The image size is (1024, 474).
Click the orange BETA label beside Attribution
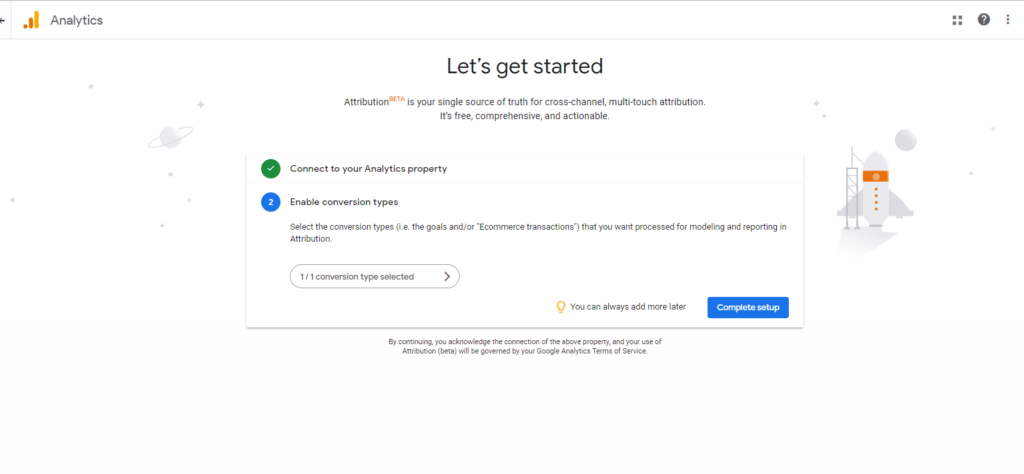coord(397,99)
